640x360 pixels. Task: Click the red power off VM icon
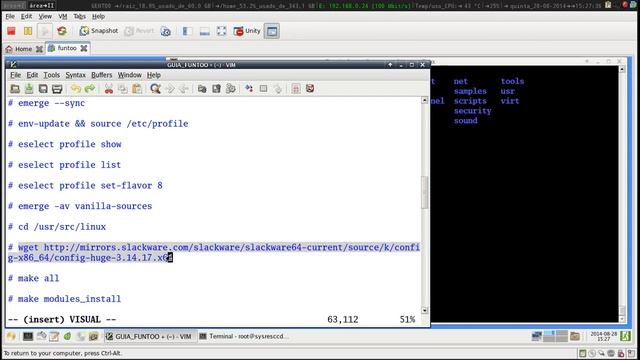[11, 31]
